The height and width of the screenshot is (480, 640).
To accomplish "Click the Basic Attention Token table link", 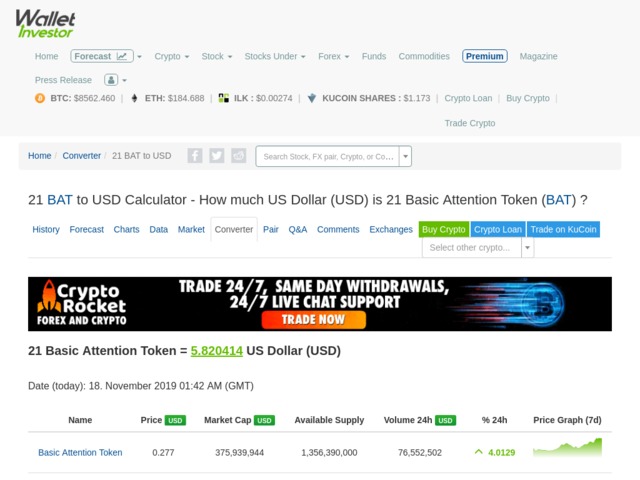I will [80, 452].
